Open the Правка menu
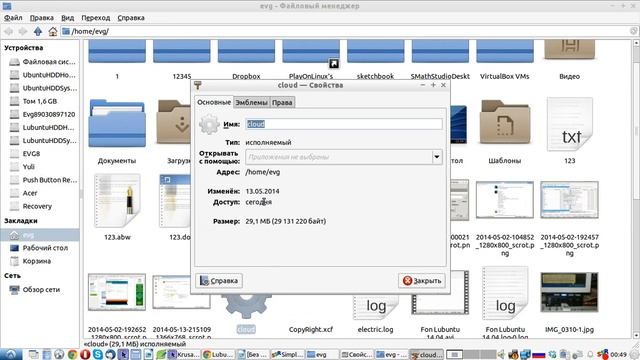The width and height of the screenshot is (640, 360). coord(42,18)
